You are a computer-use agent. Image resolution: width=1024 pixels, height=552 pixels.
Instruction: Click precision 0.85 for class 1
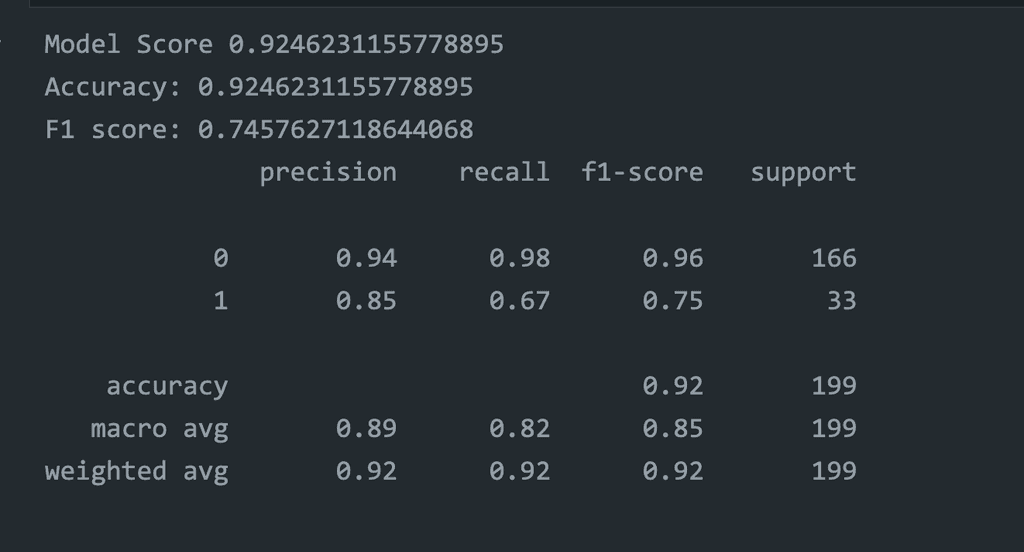366,300
